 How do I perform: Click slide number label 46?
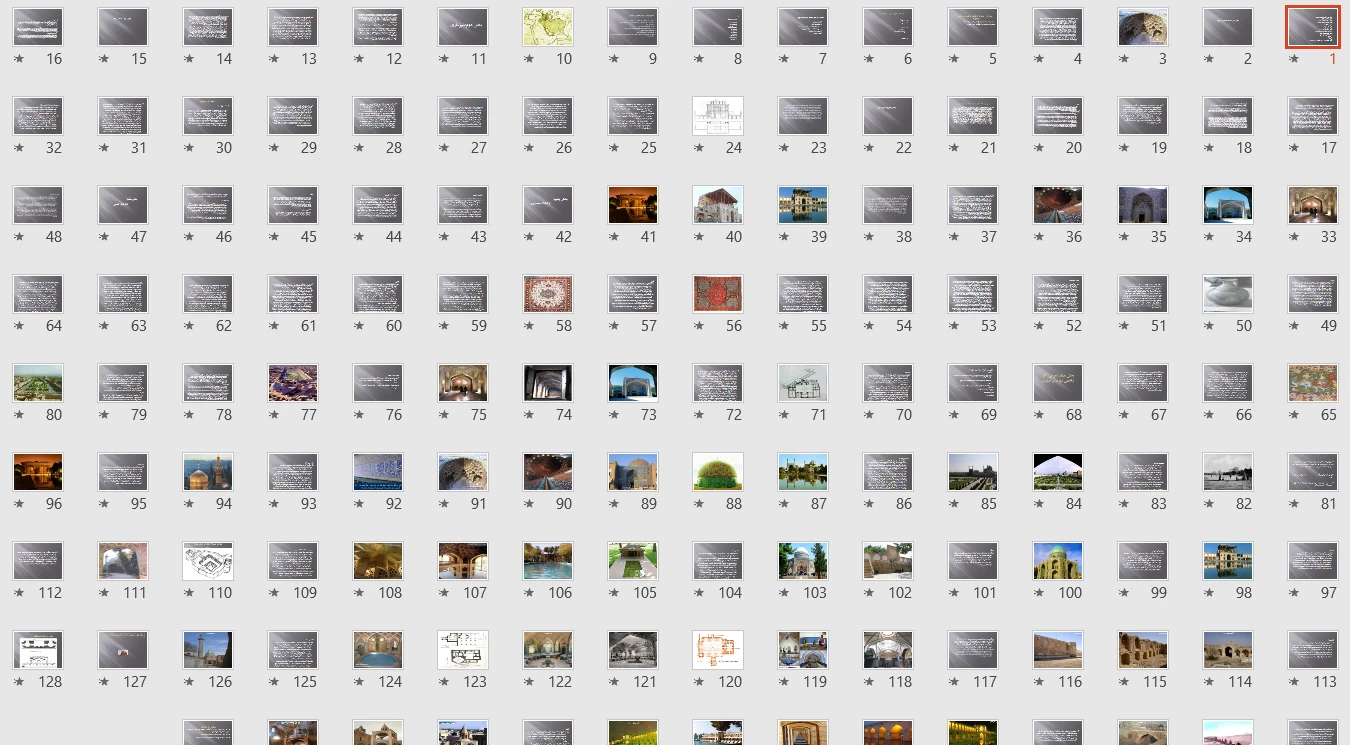coord(223,237)
